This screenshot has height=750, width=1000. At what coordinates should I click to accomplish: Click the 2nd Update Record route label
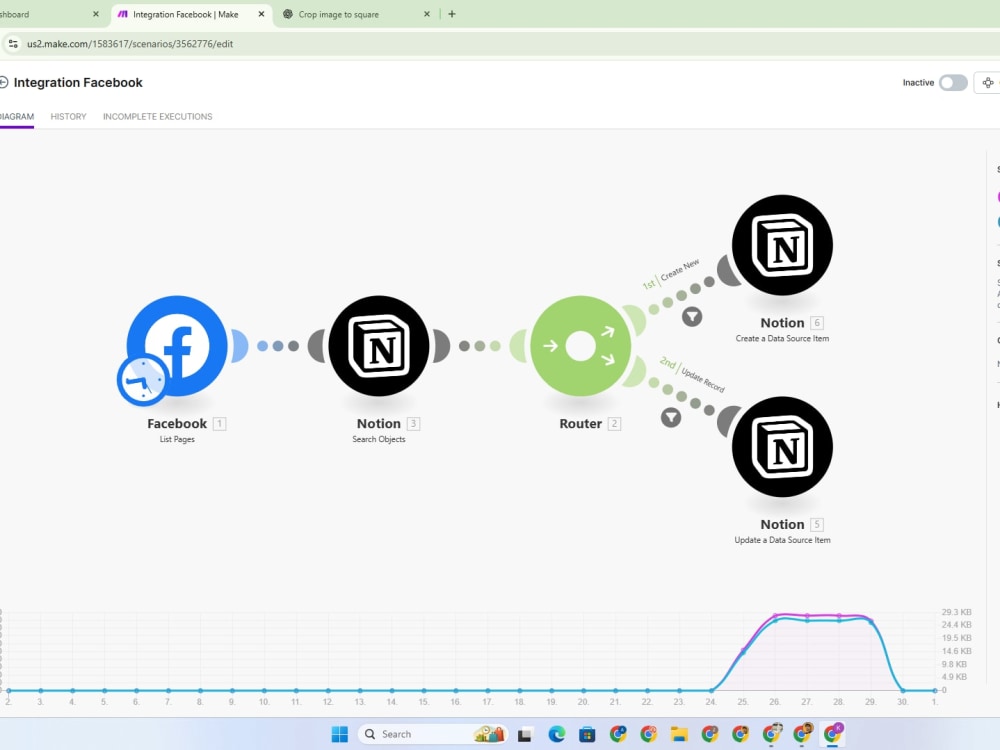(x=692, y=374)
